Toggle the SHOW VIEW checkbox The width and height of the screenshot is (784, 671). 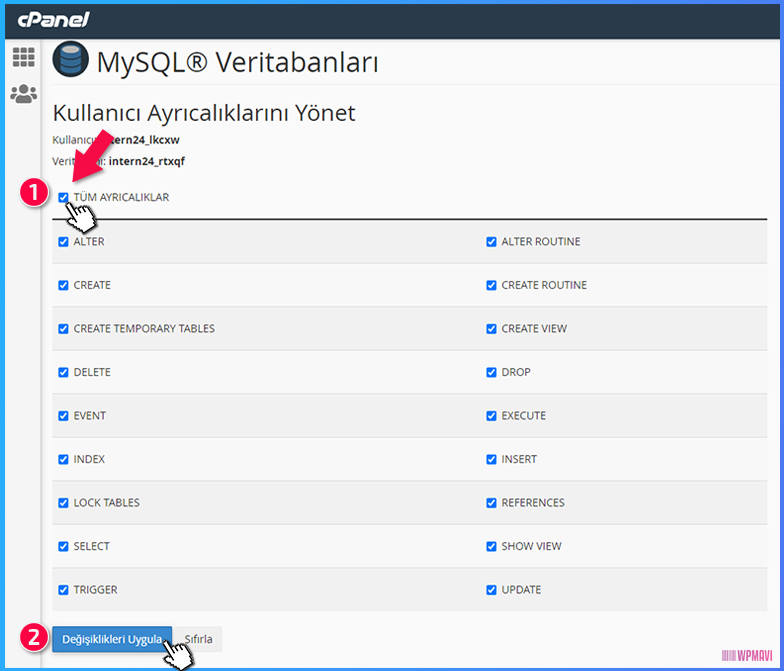(491, 546)
